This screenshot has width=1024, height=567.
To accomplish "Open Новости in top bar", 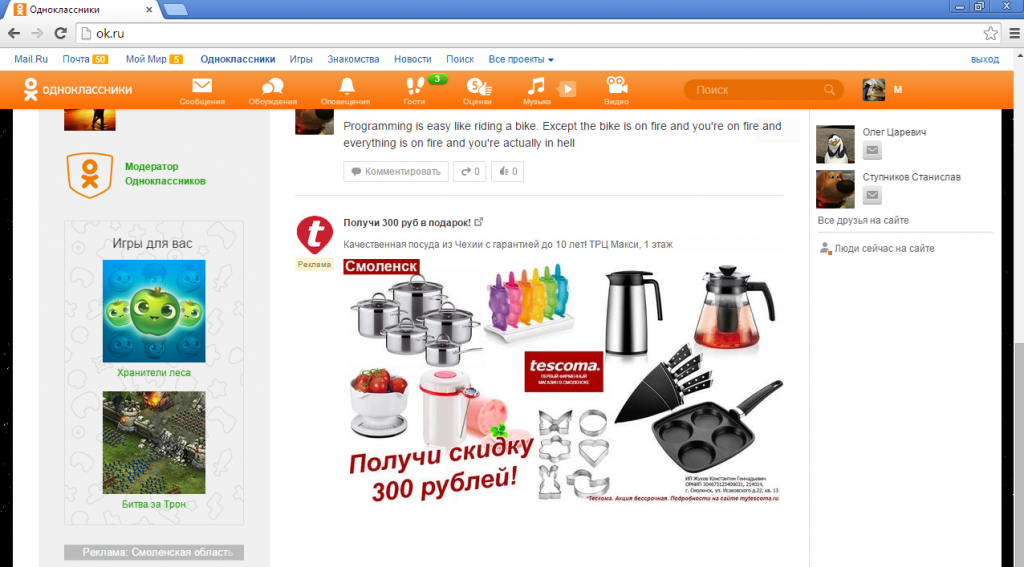I will pos(413,59).
